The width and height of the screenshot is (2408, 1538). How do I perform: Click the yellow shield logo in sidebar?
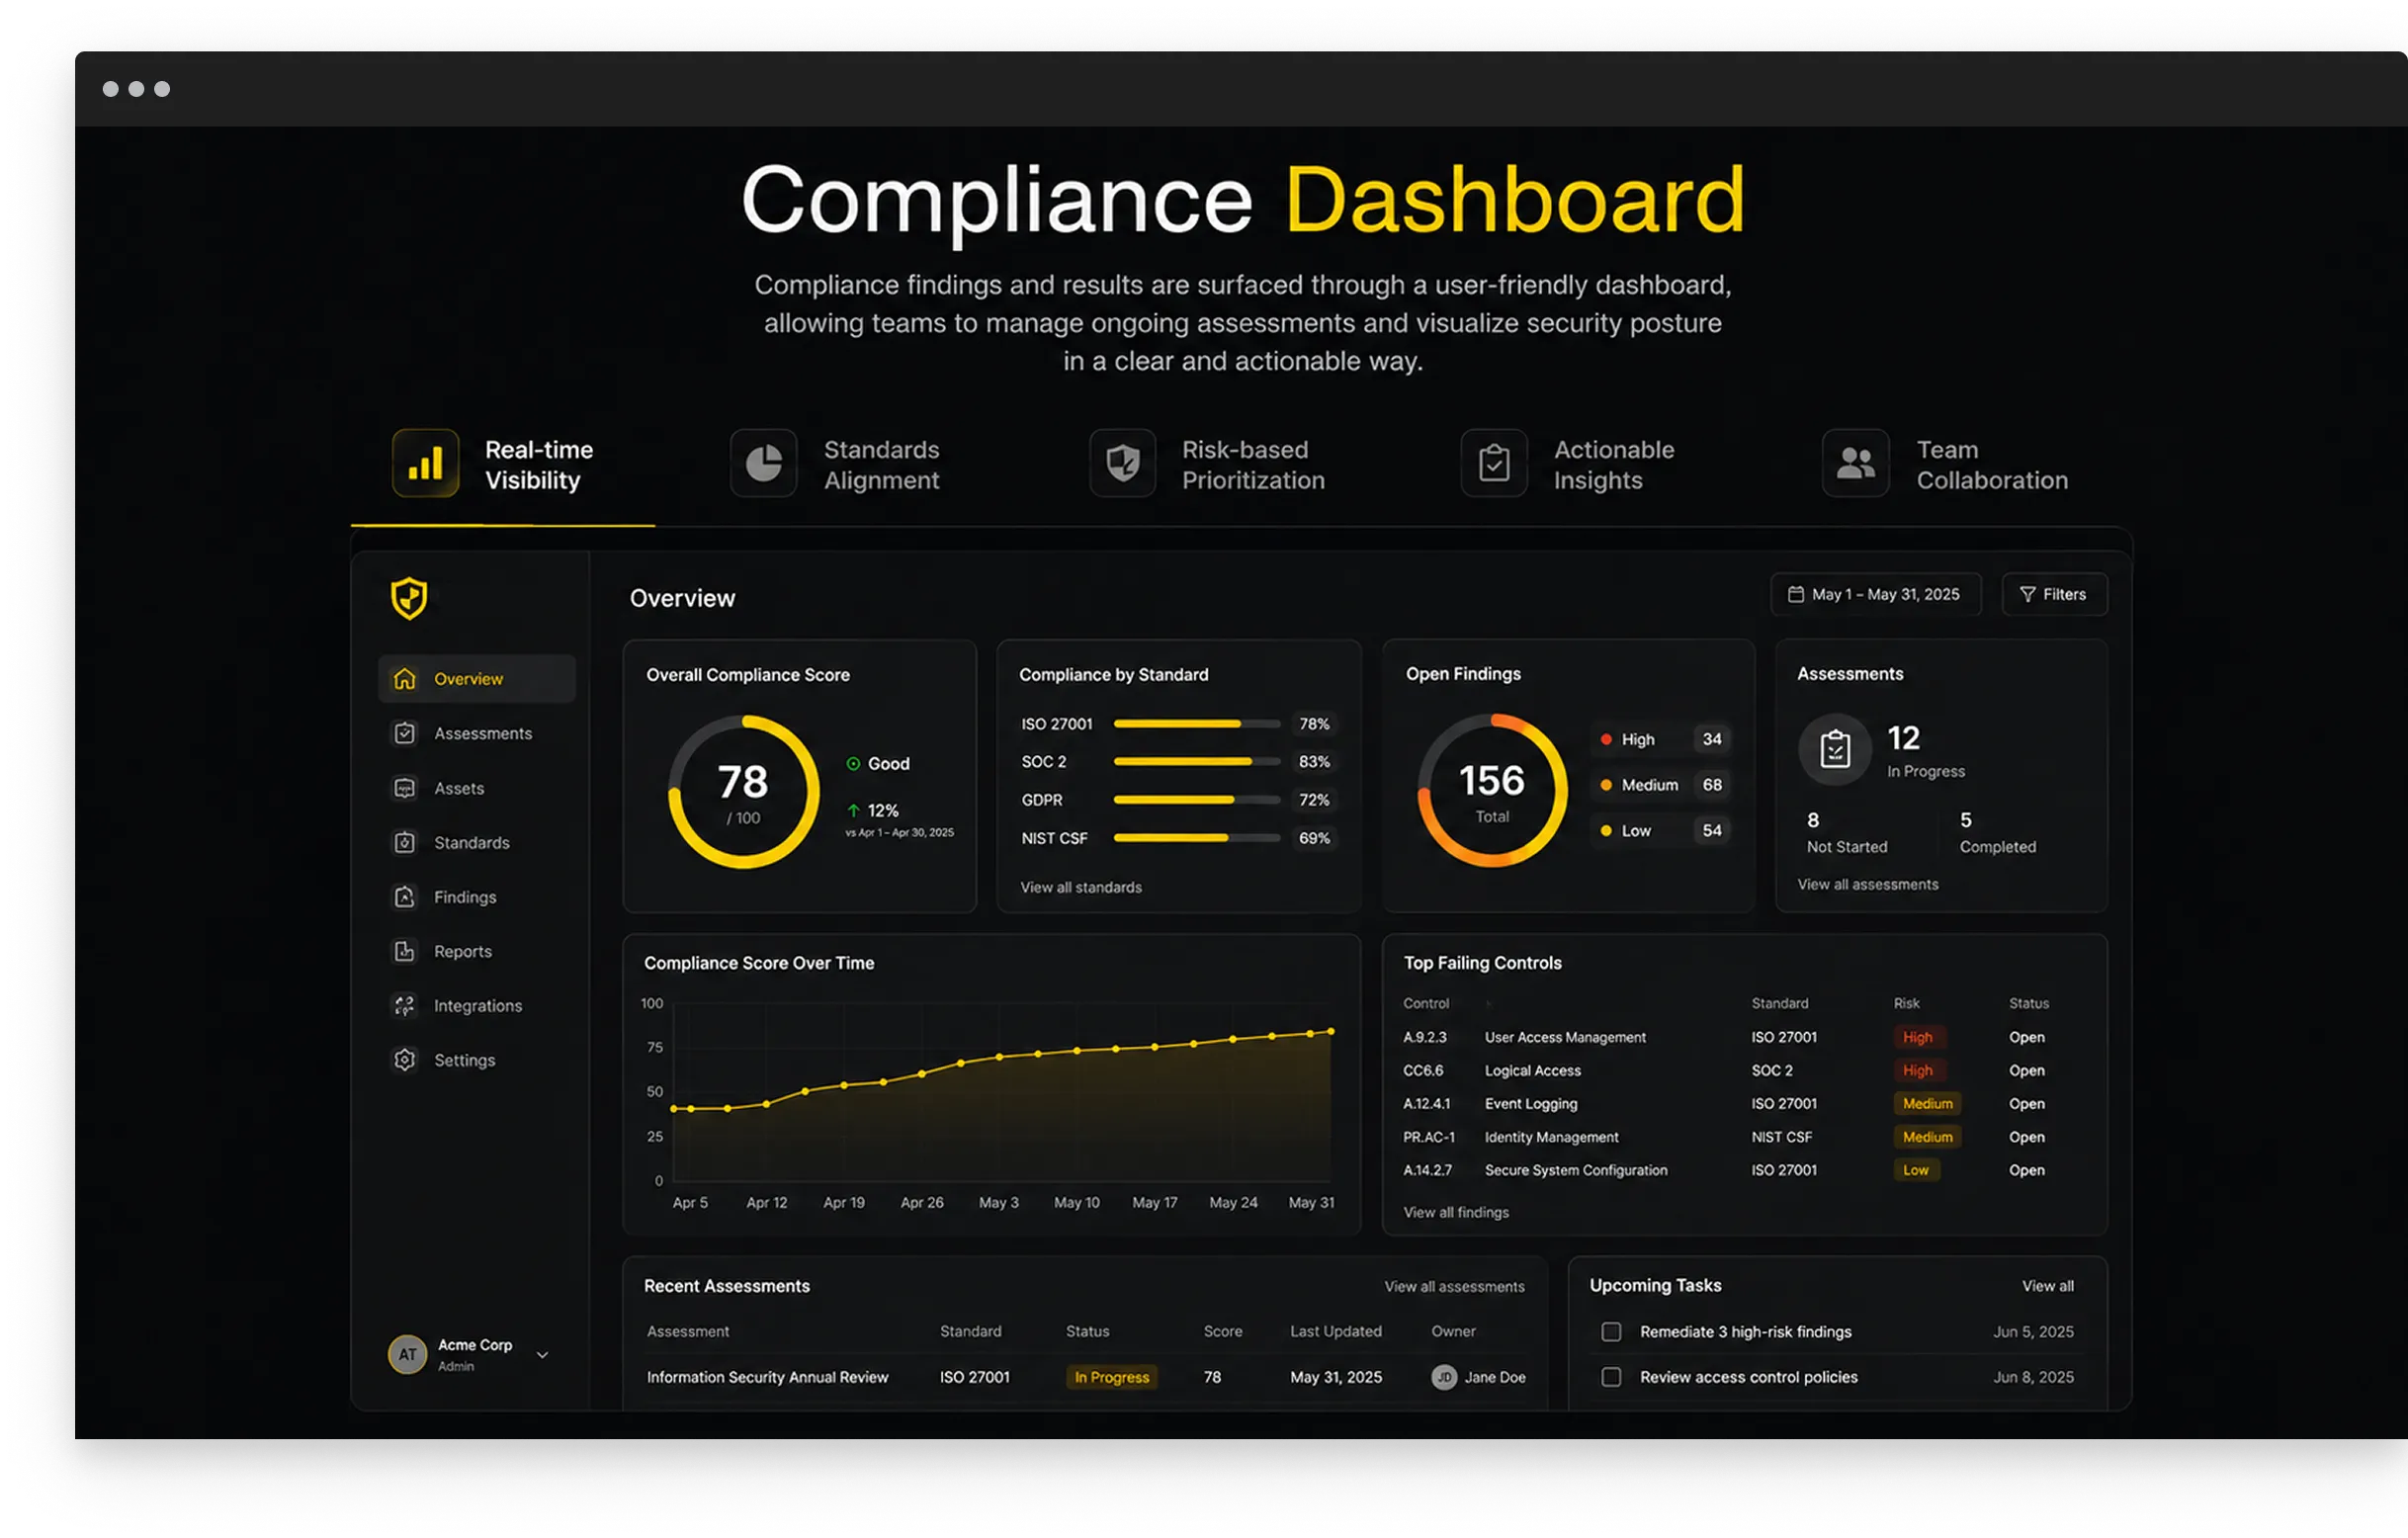(x=409, y=598)
